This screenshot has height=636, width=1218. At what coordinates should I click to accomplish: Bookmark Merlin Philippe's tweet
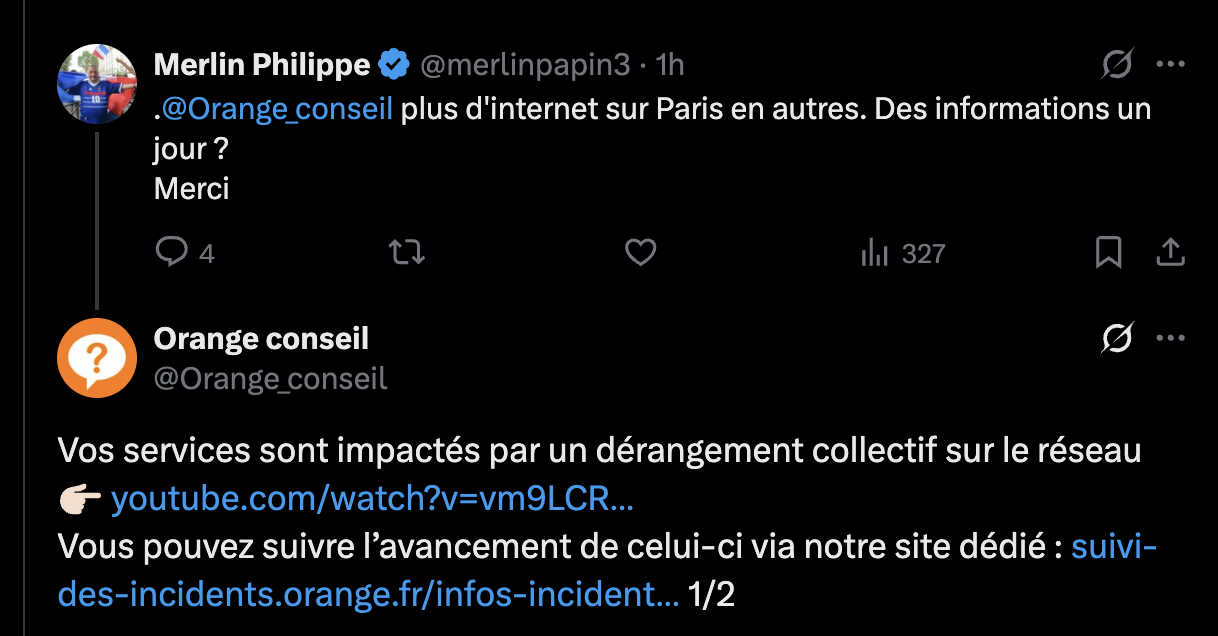(x=1108, y=253)
